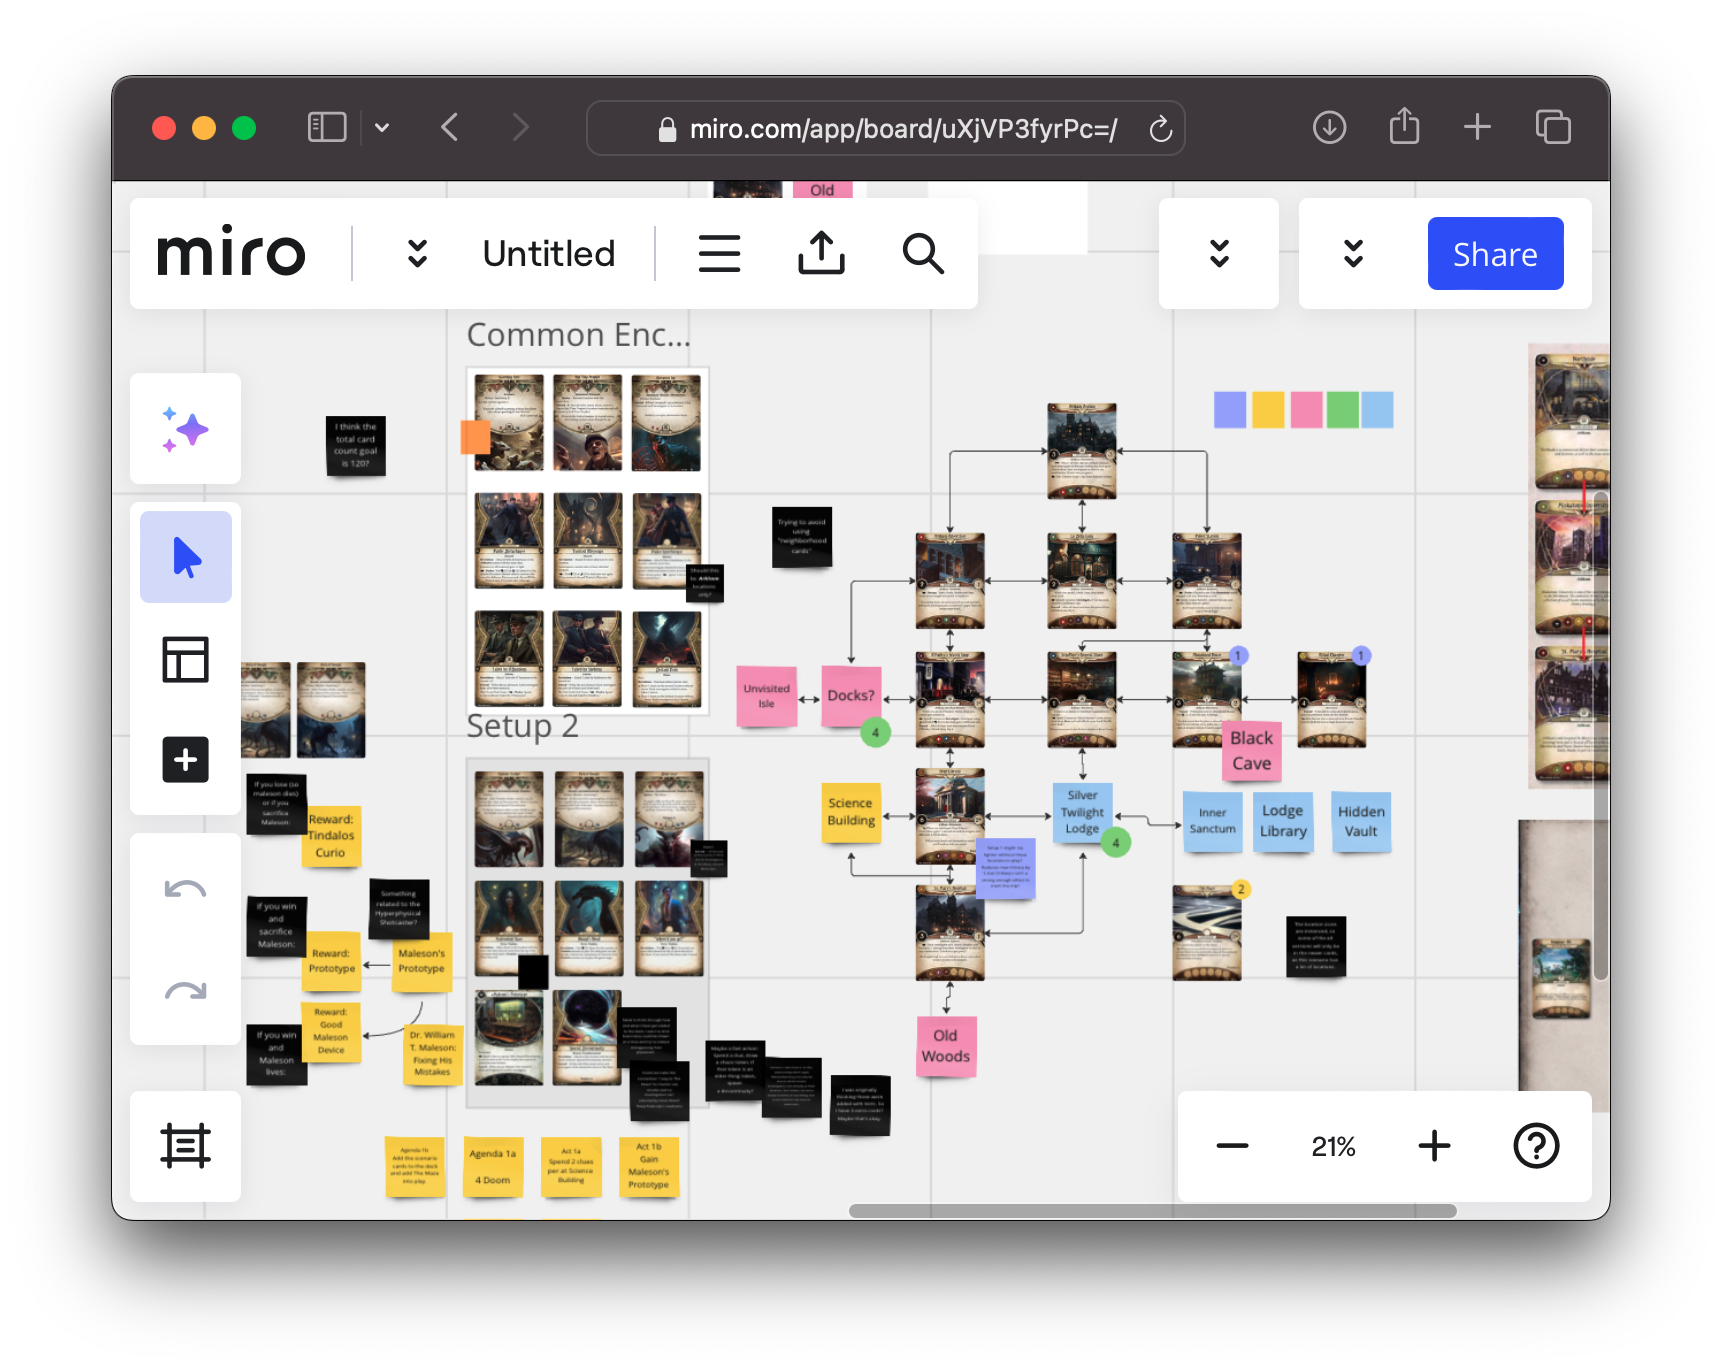Click the Setup 2 frame title
This screenshot has width=1722, height=1368.
point(522,726)
